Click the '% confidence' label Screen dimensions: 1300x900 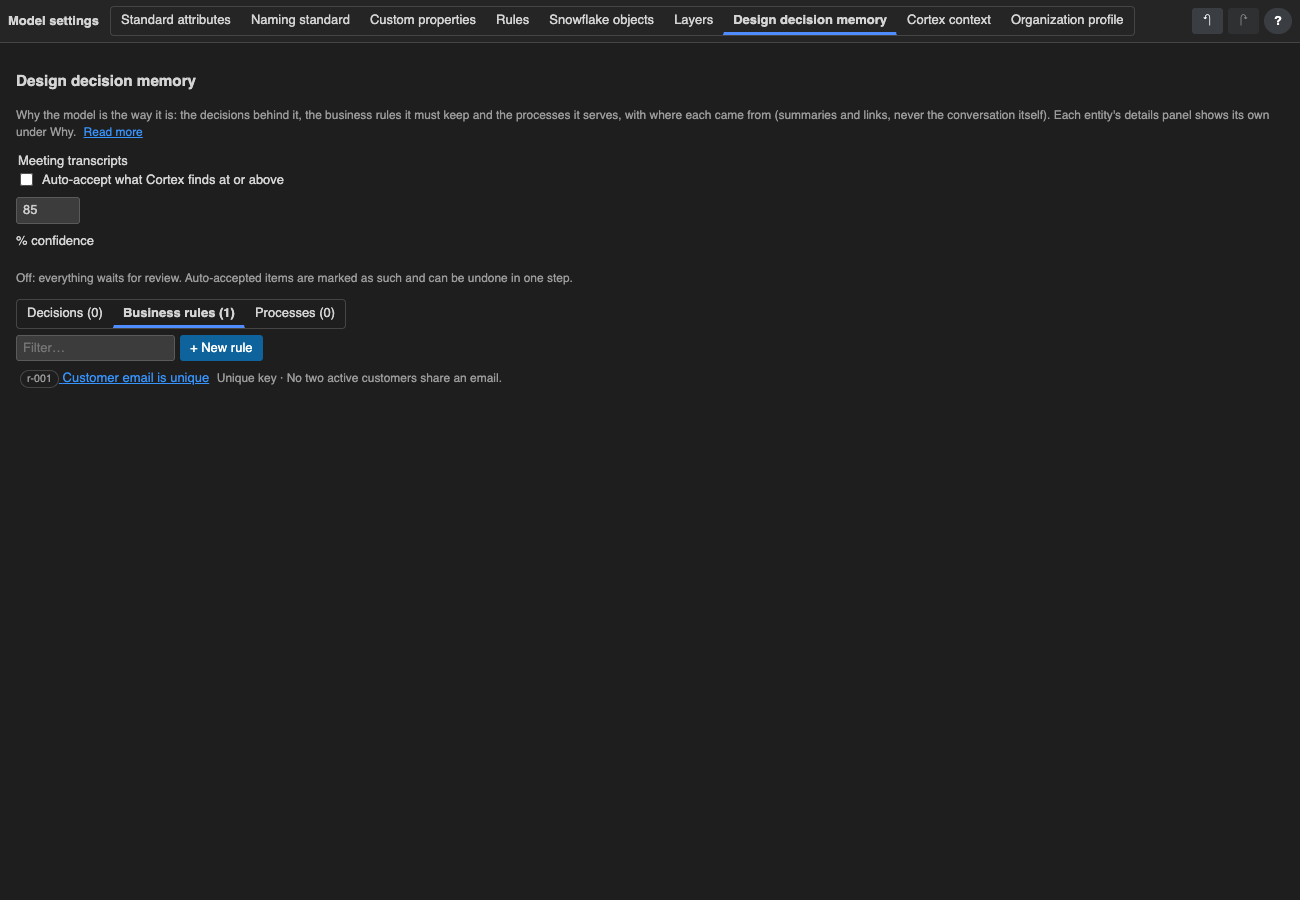click(55, 241)
